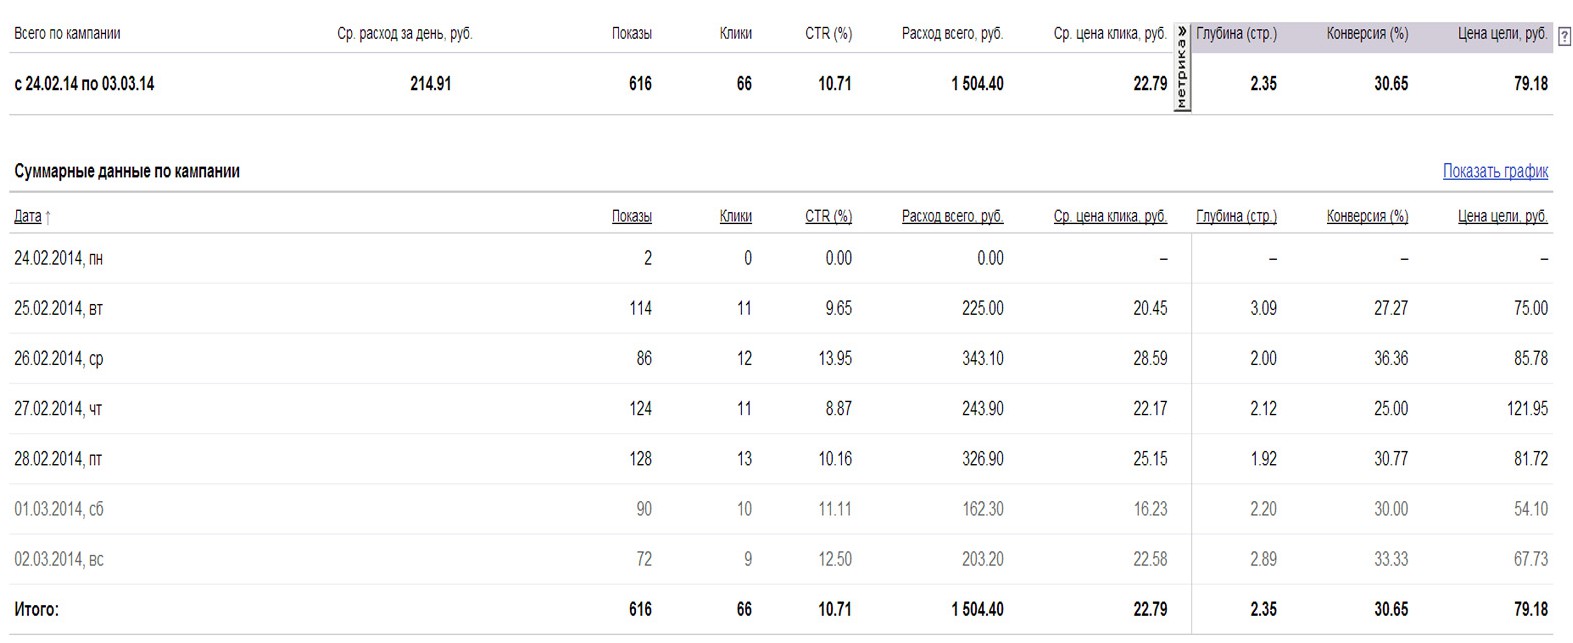The height and width of the screenshot is (643, 1573).
Task: Click the Суммарные данные по кампании heading
Action: tap(127, 171)
